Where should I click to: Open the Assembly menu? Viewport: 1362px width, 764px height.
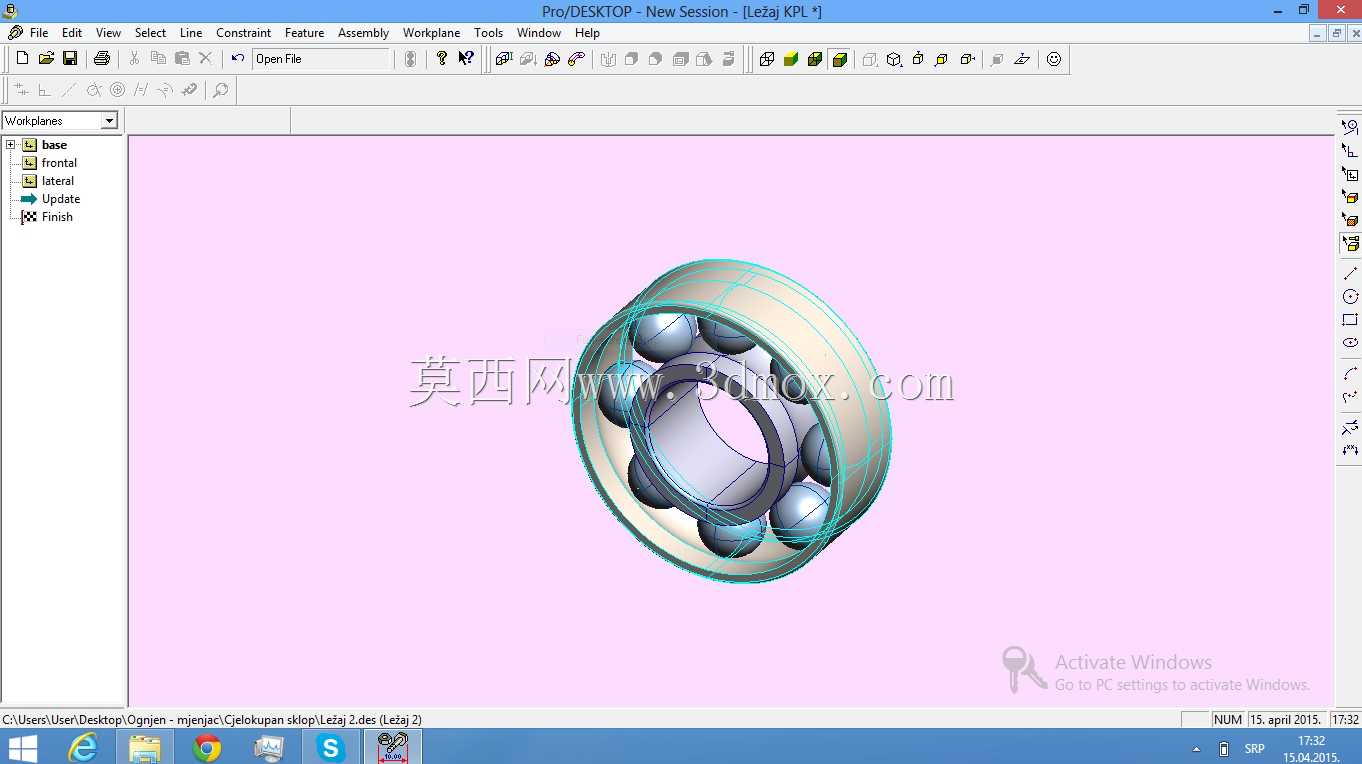364,33
